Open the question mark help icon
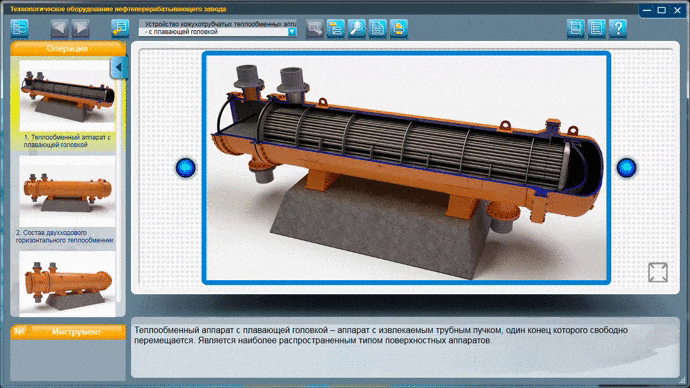Screen dimensions: 690x388 point(618,29)
